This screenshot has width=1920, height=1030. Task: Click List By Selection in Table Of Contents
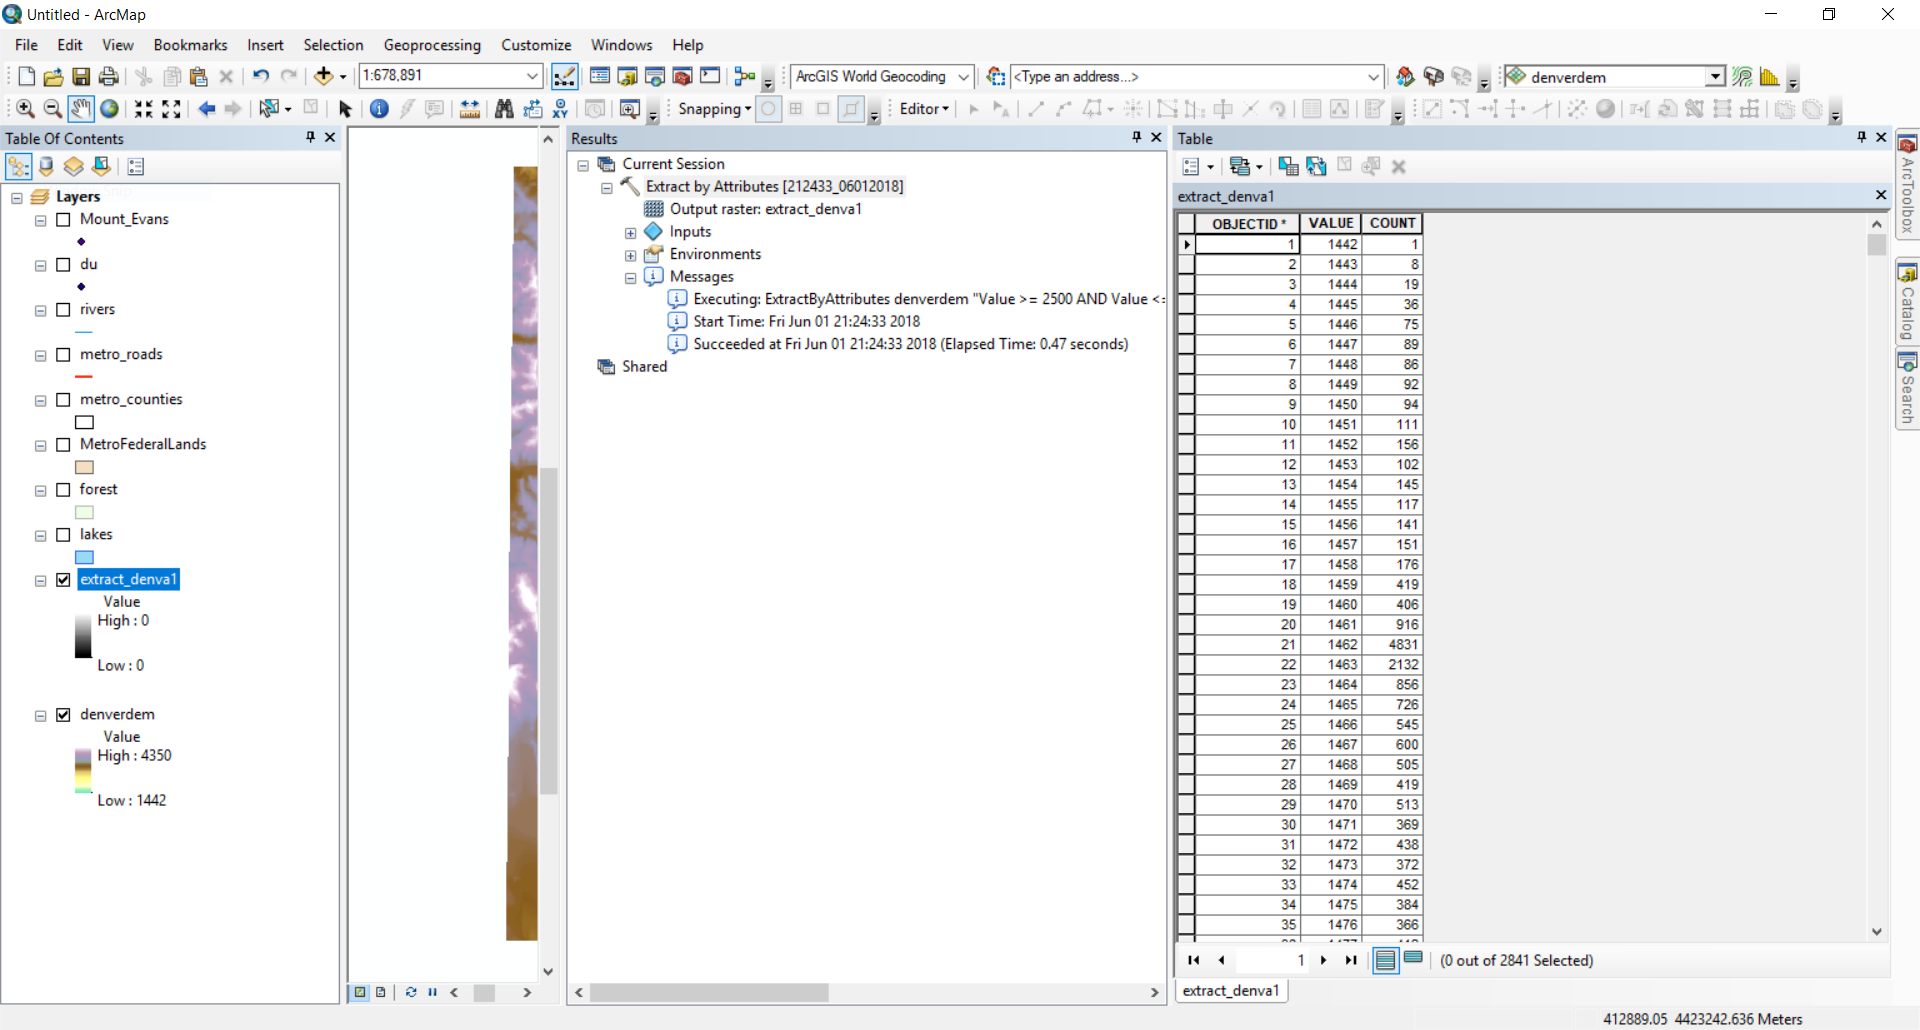coord(101,167)
